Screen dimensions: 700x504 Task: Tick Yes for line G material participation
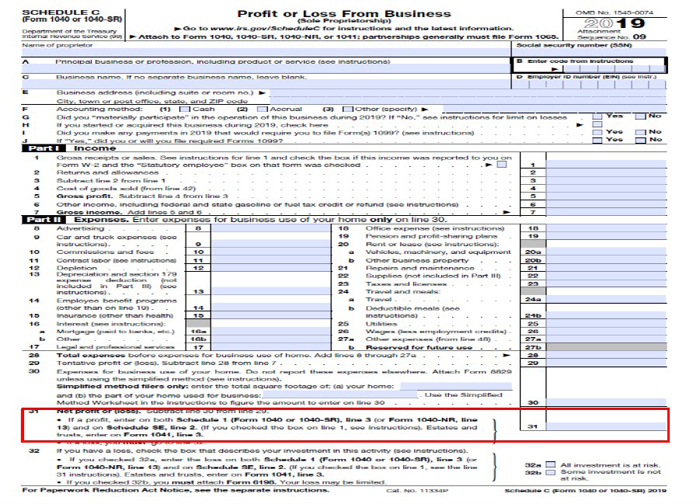coord(597,117)
